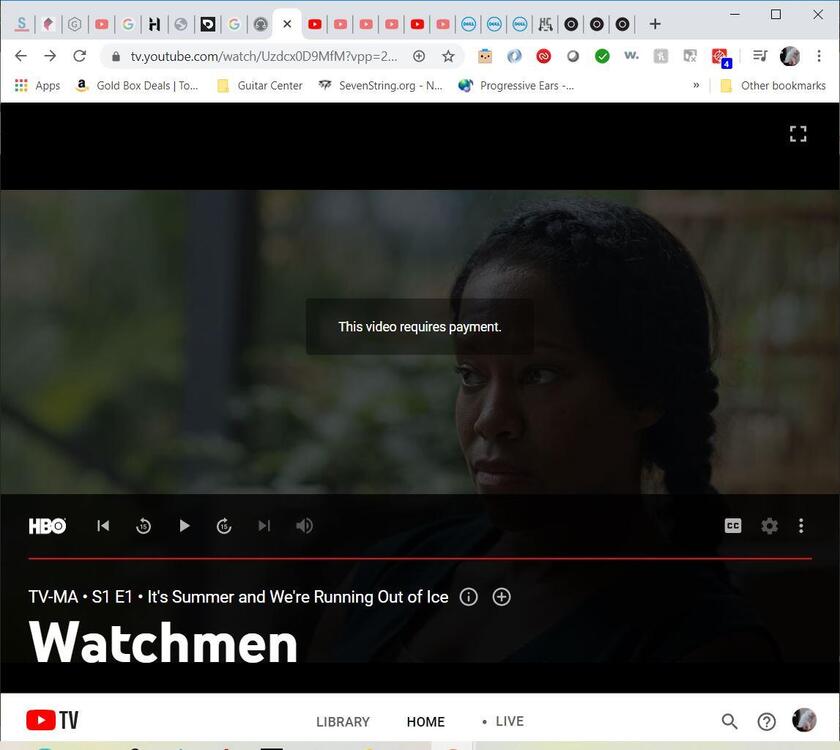
Task: Click the HBO channel logo
Action: point(47,525)
